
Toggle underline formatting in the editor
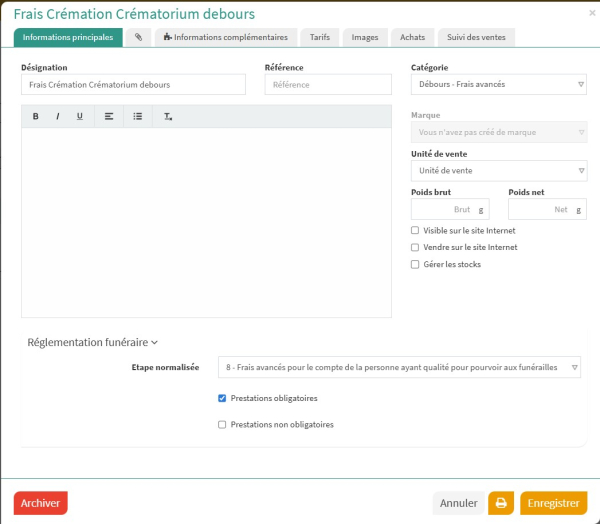[80, 116]
